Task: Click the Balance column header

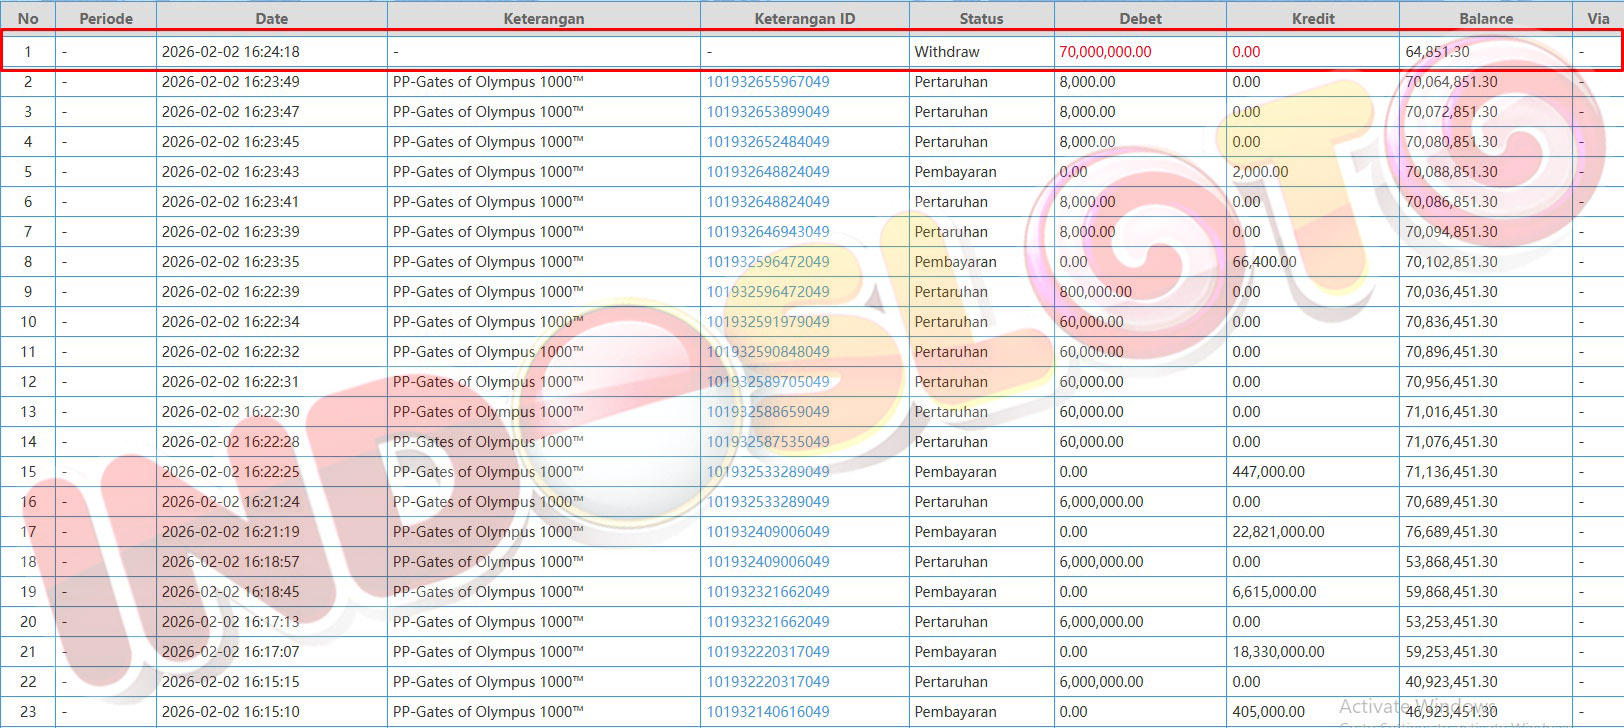Action: click(x=1485, y=18)
